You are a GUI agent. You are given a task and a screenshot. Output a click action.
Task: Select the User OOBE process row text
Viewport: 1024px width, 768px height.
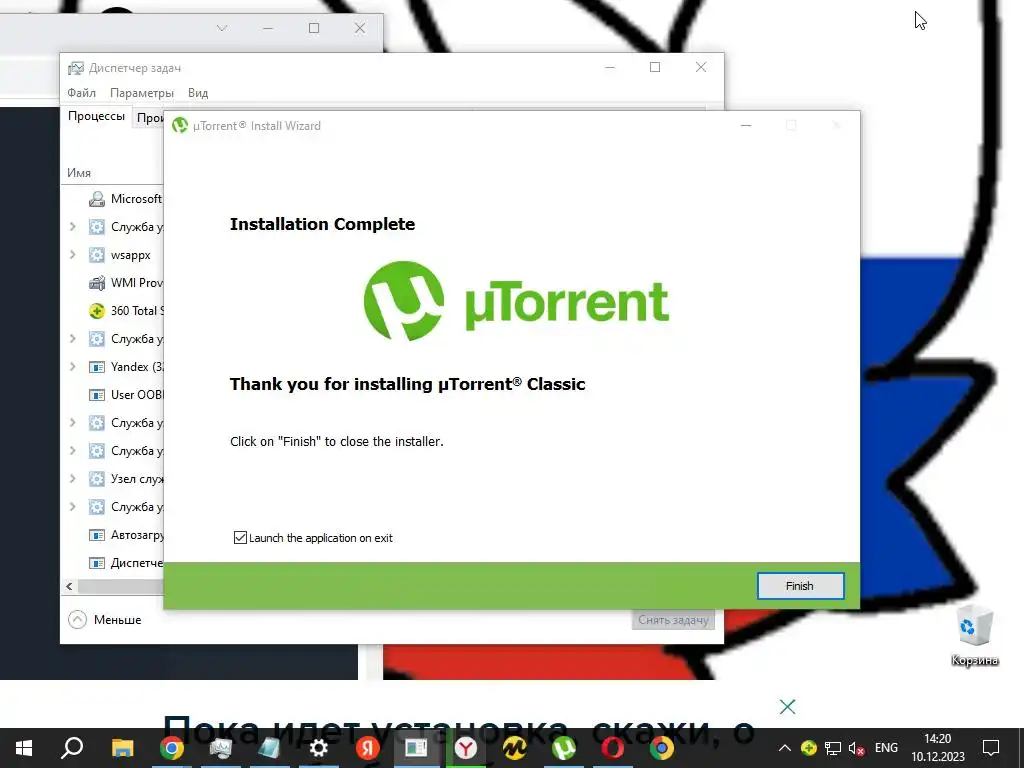pos(136,394)
